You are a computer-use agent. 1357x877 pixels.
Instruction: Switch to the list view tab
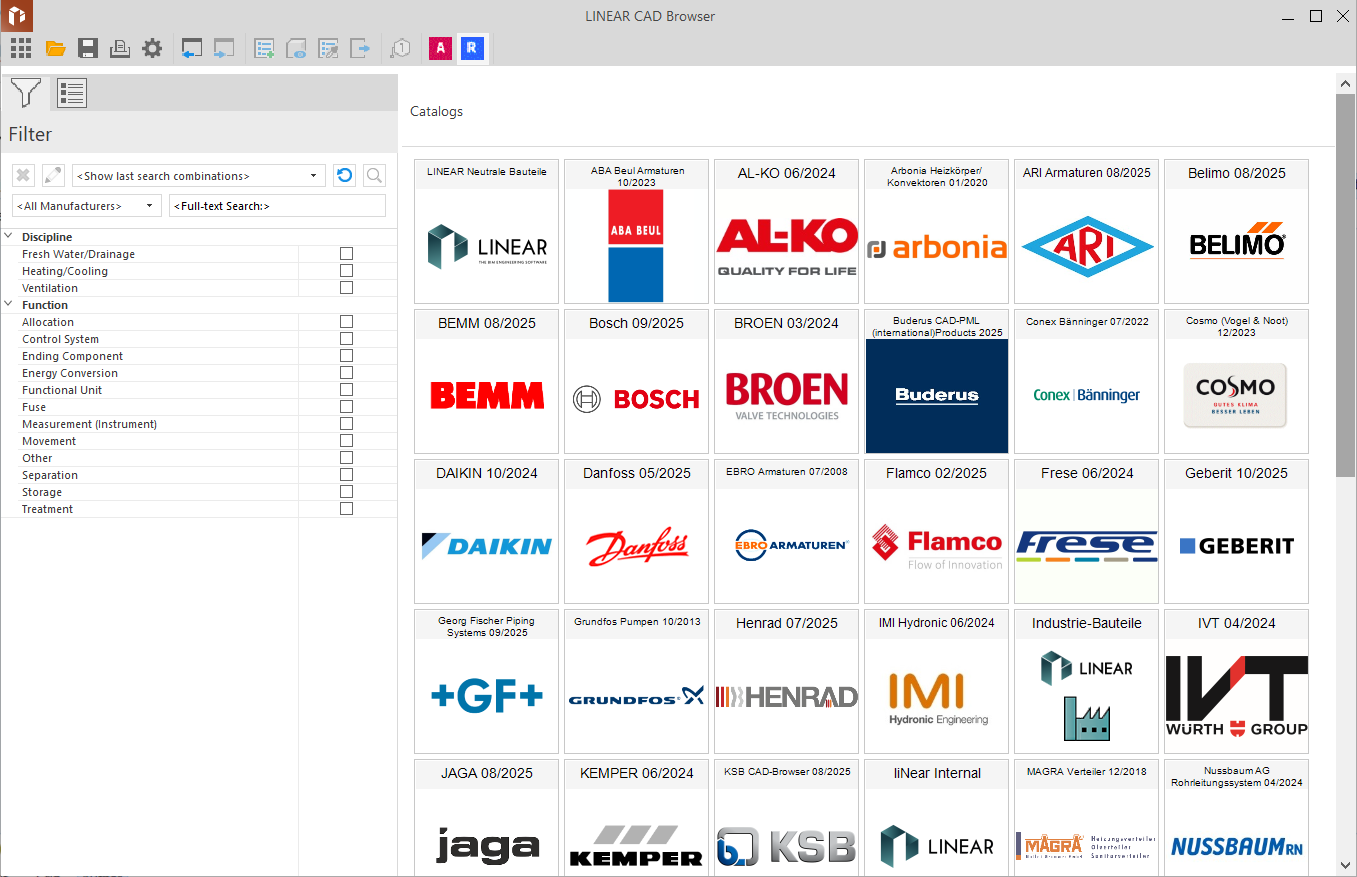point(72,93)
